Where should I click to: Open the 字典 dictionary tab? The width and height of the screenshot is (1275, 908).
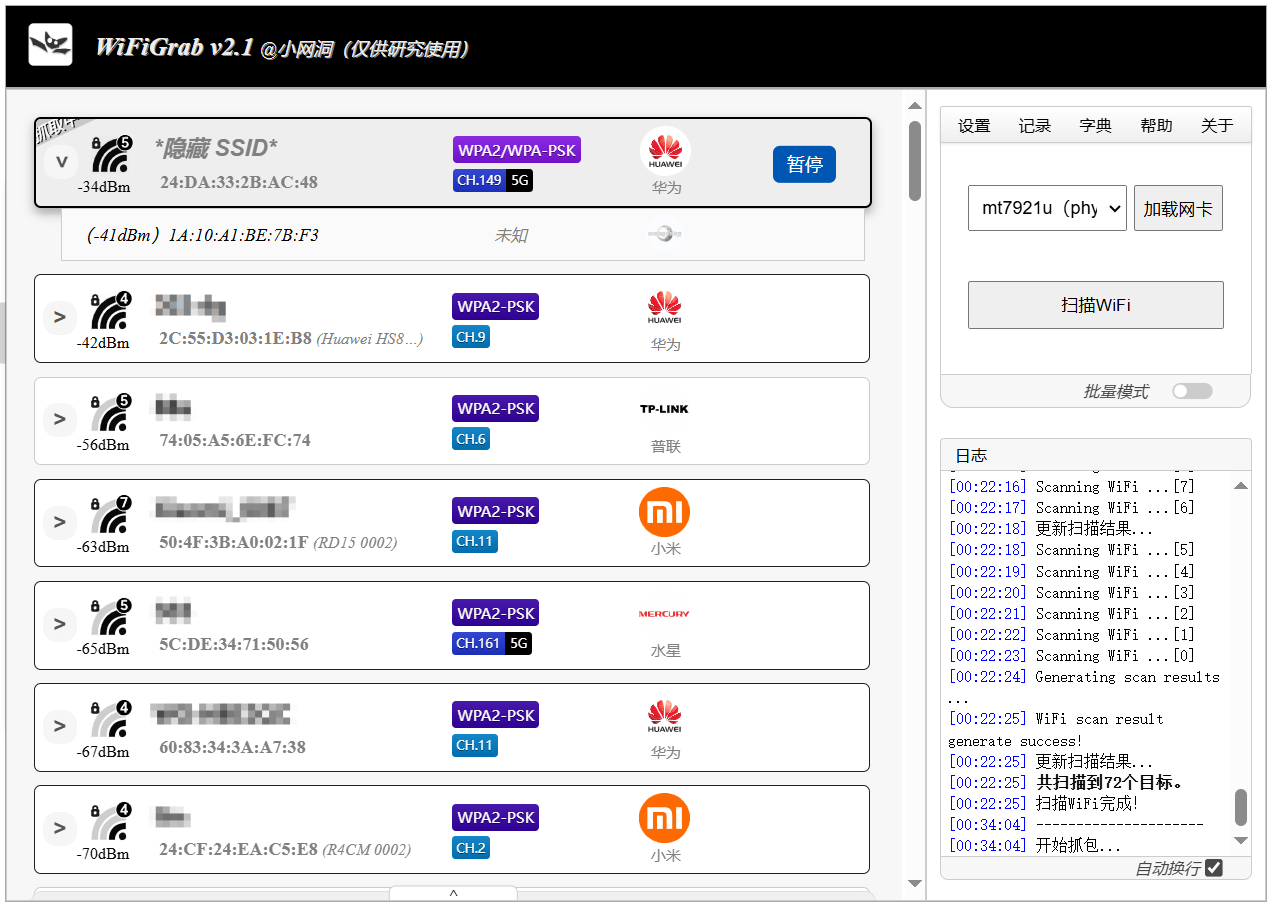click(1096, 125)
